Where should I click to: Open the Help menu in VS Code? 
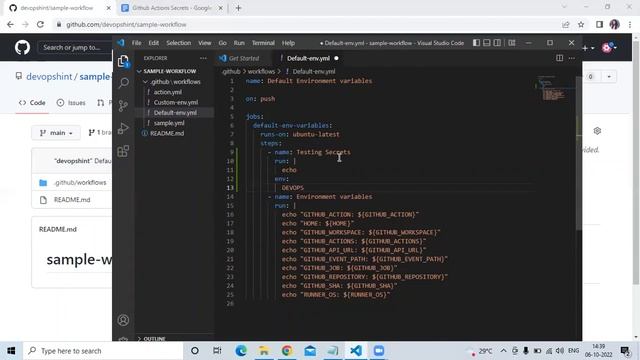click(x=288, y=43)
